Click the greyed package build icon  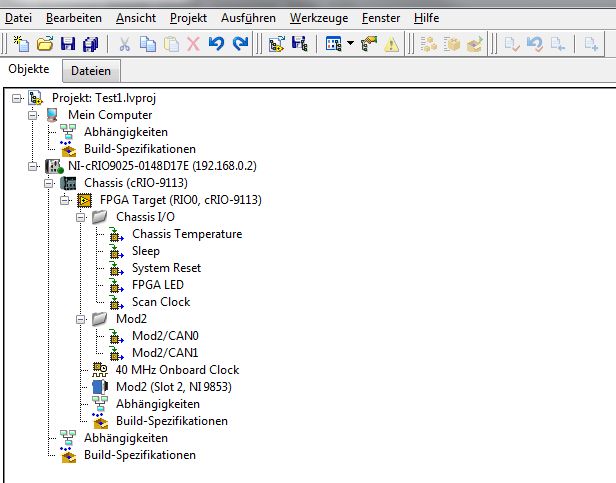coord(452,44)
